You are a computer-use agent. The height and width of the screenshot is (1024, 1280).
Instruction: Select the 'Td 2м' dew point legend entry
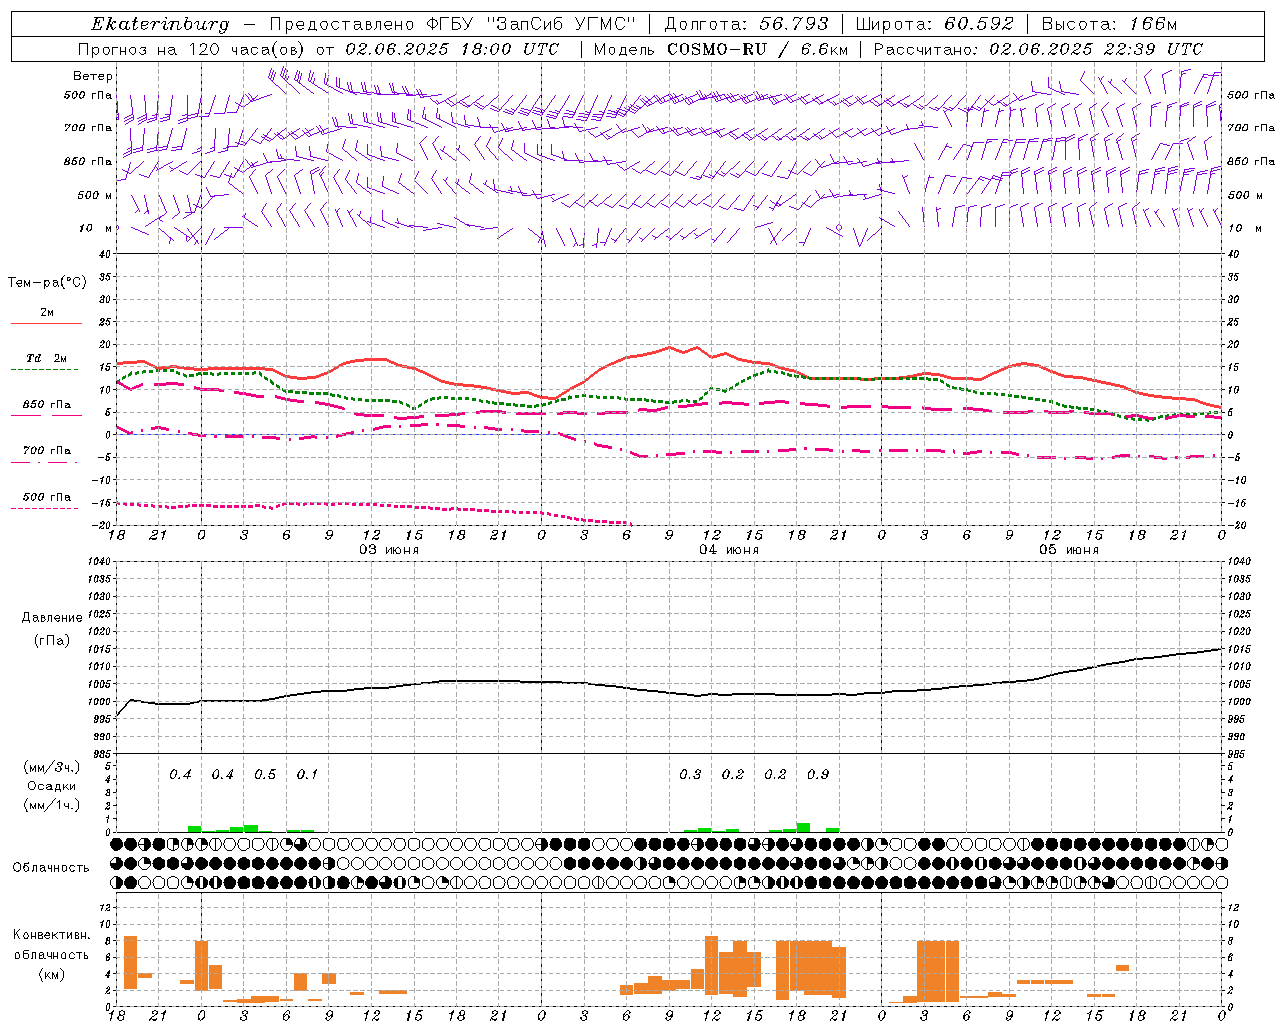[x=47, y=358]
